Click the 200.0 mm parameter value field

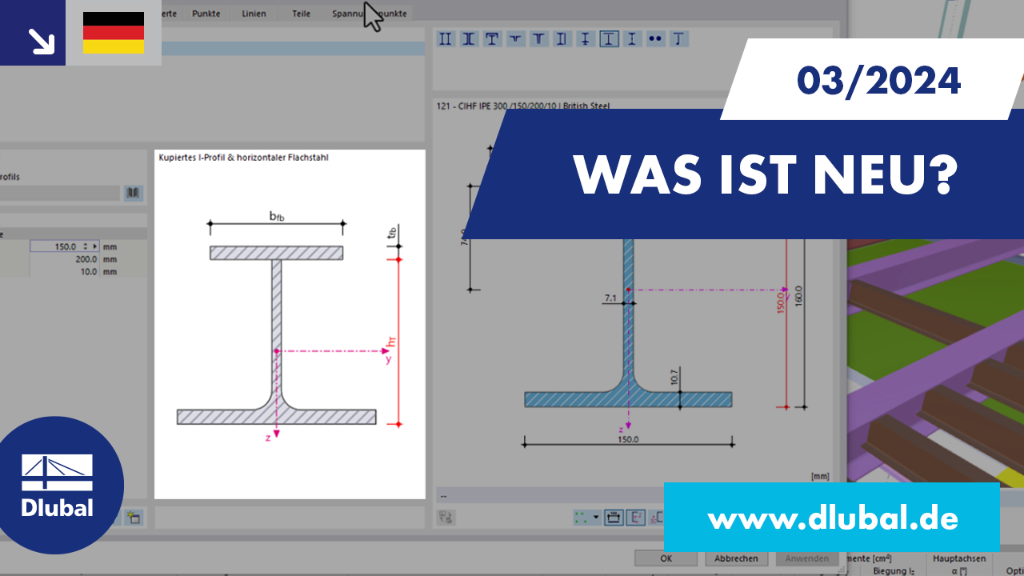pyautogui.click(x=64, y=259)
